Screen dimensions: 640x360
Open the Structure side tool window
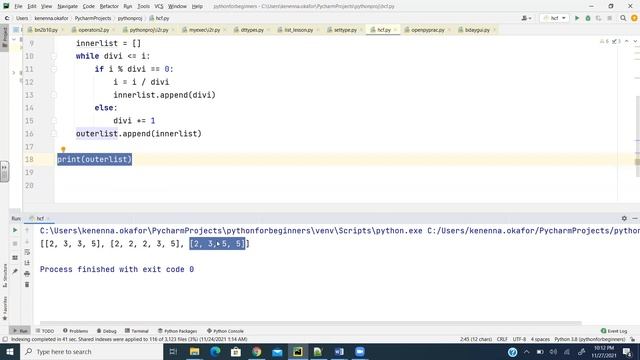5,276
